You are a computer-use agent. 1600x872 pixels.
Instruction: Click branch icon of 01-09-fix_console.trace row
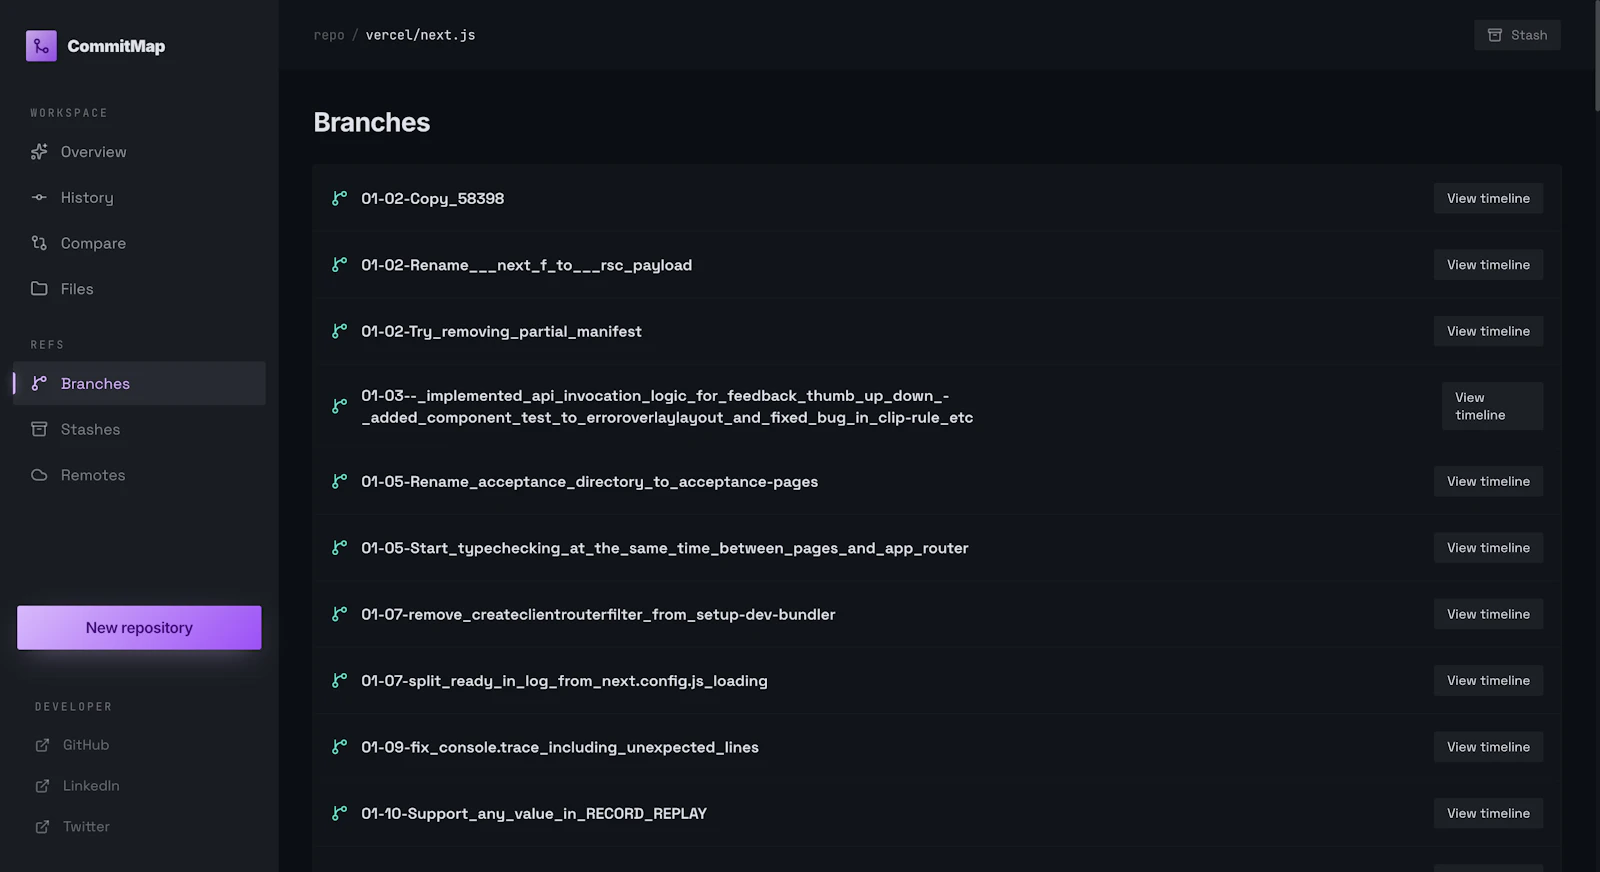coord(340,747)
